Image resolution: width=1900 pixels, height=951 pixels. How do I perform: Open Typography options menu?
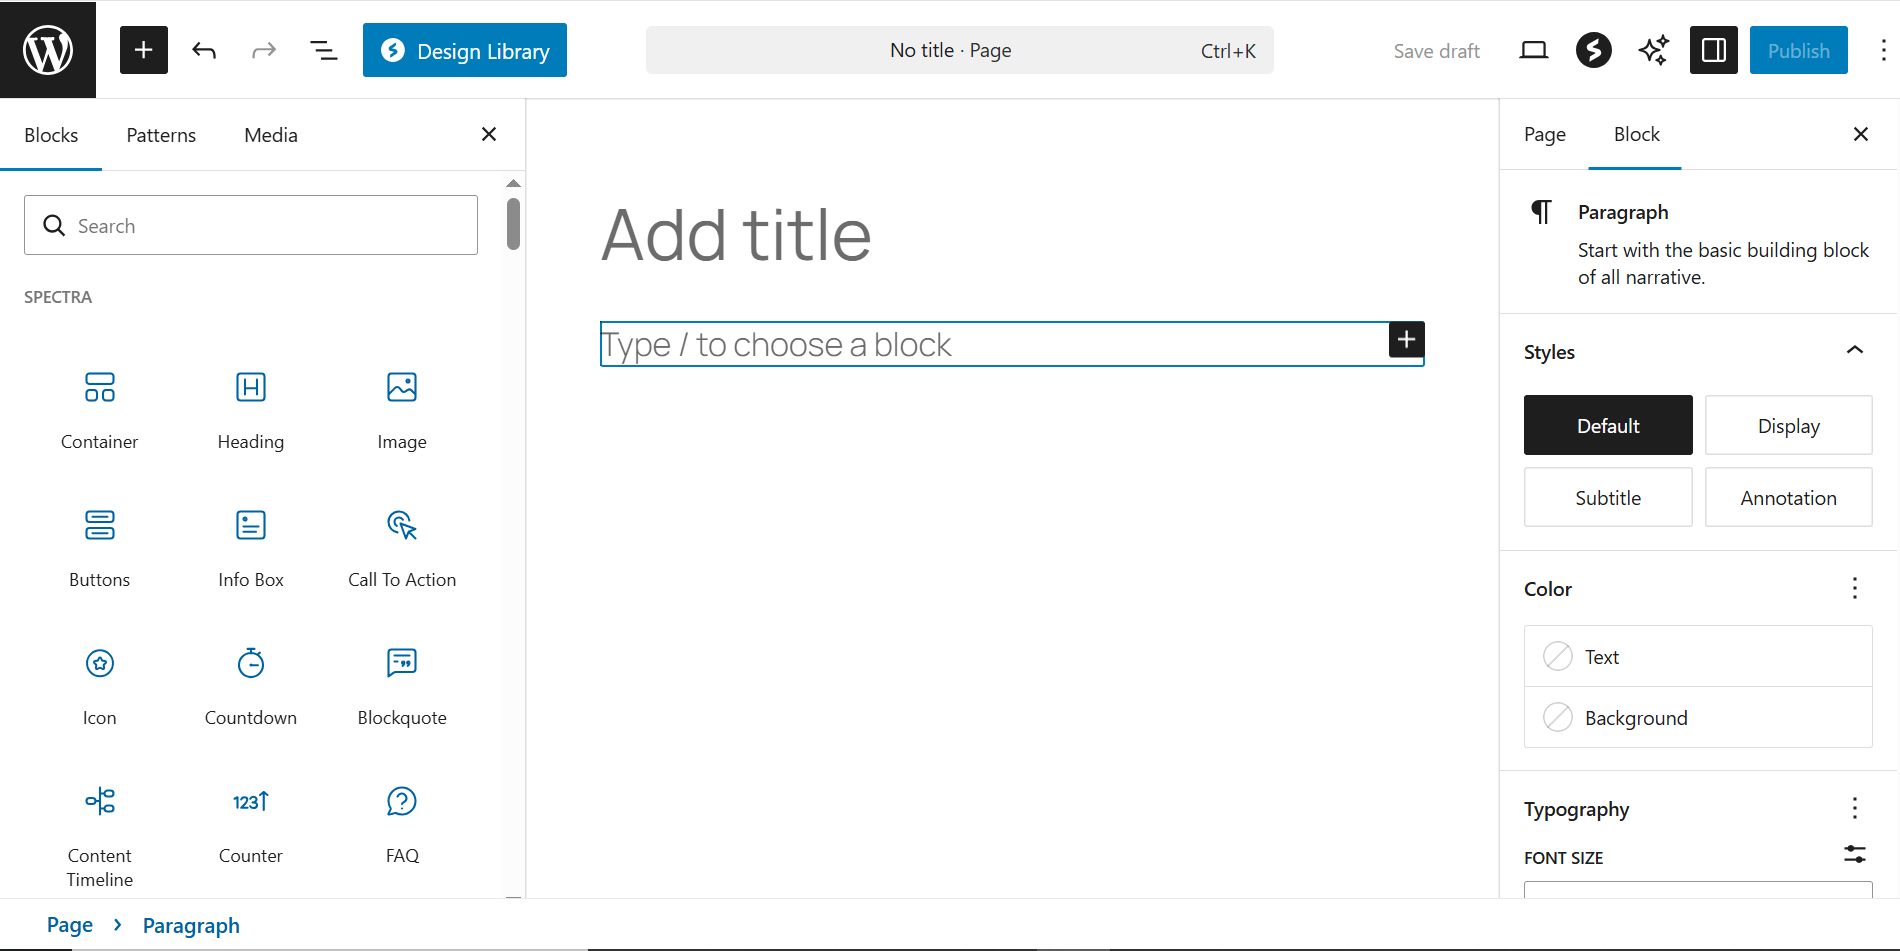coord(1855,808)
